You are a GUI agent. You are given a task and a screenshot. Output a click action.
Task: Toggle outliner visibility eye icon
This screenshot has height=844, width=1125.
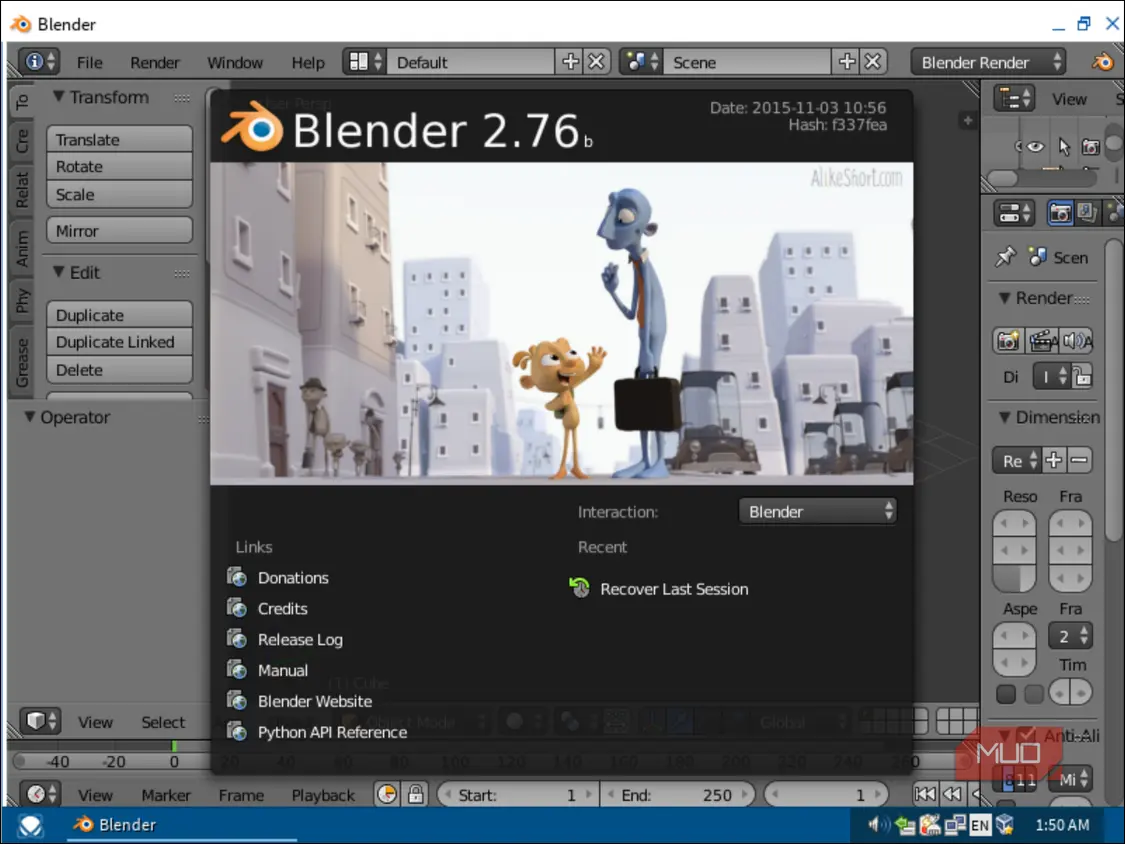1035,147
